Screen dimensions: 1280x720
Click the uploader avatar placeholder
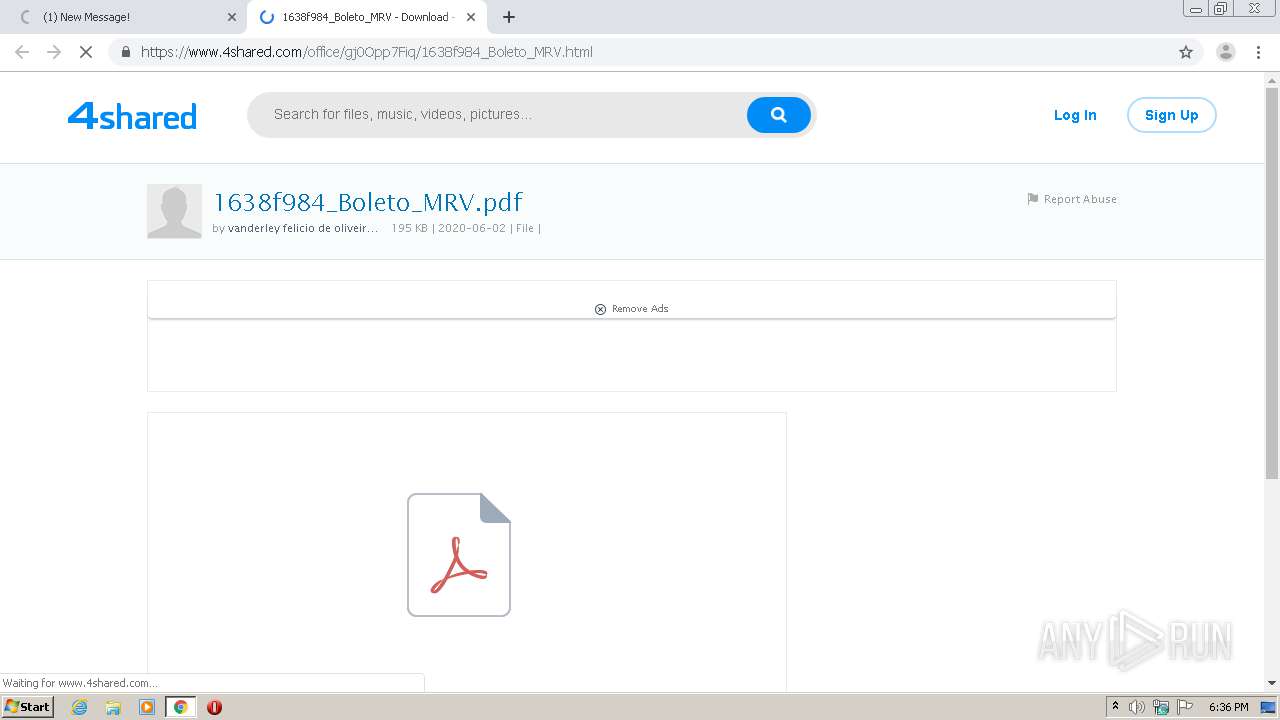click(x=174, y=211)
